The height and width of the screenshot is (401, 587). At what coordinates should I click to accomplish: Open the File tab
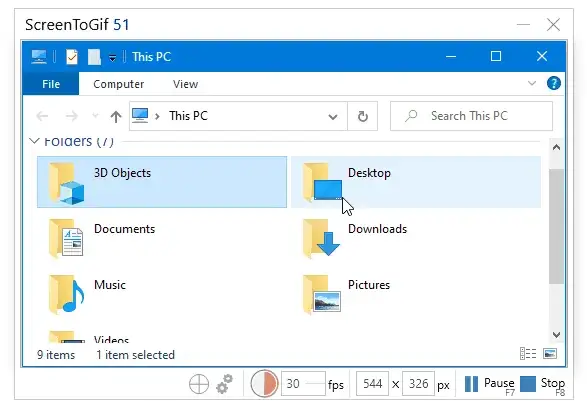point(51,84)
